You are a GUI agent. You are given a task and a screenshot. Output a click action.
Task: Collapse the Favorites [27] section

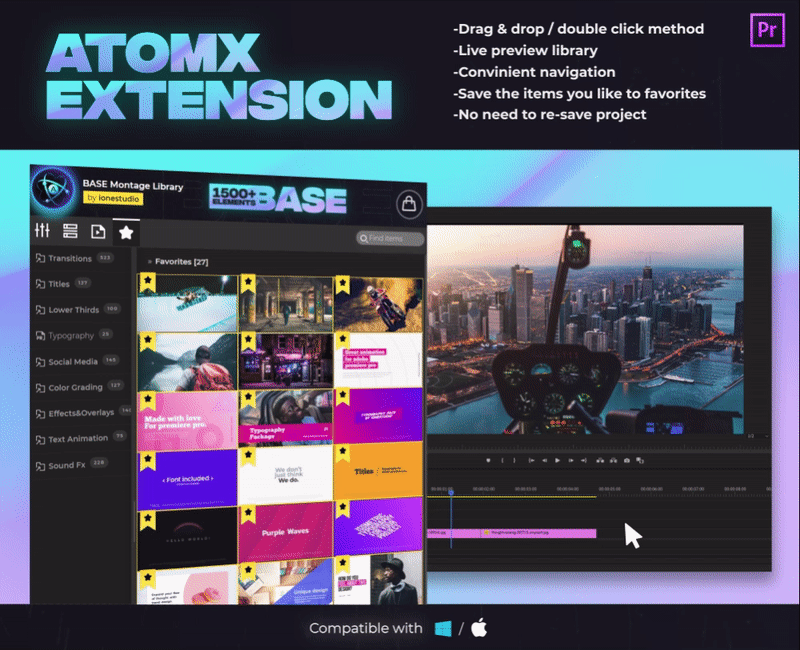point(150,262)
